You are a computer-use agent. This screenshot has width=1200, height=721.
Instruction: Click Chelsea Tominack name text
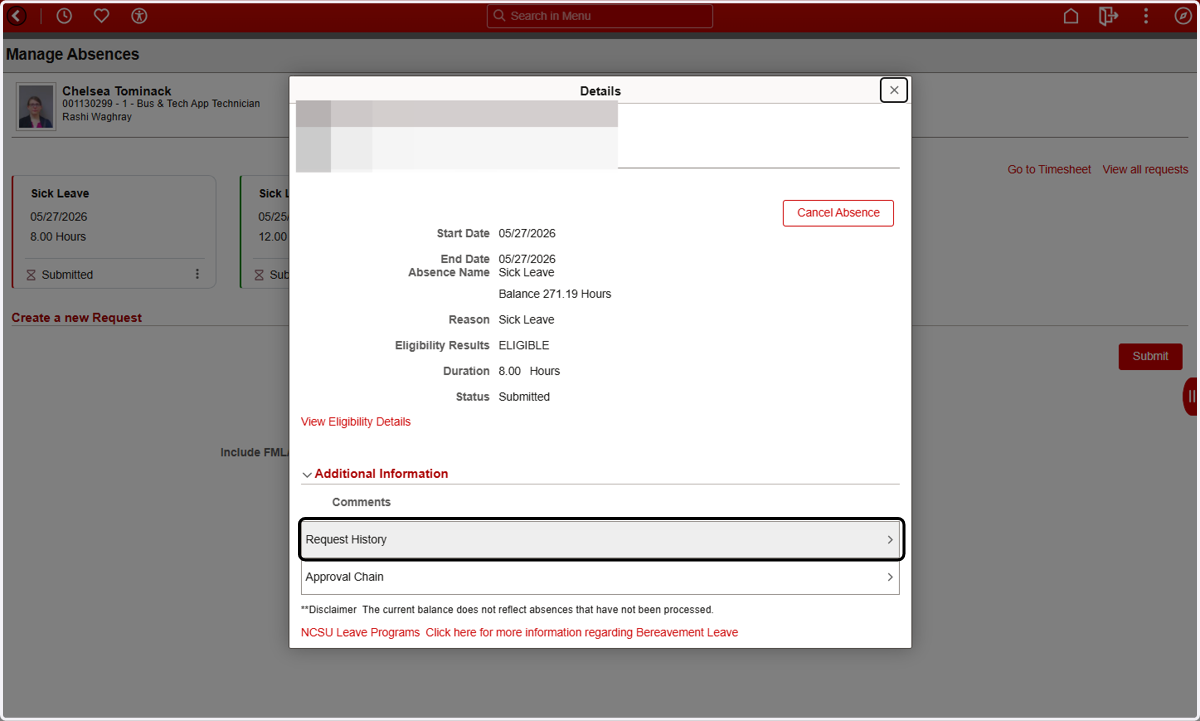pos(117,91)
